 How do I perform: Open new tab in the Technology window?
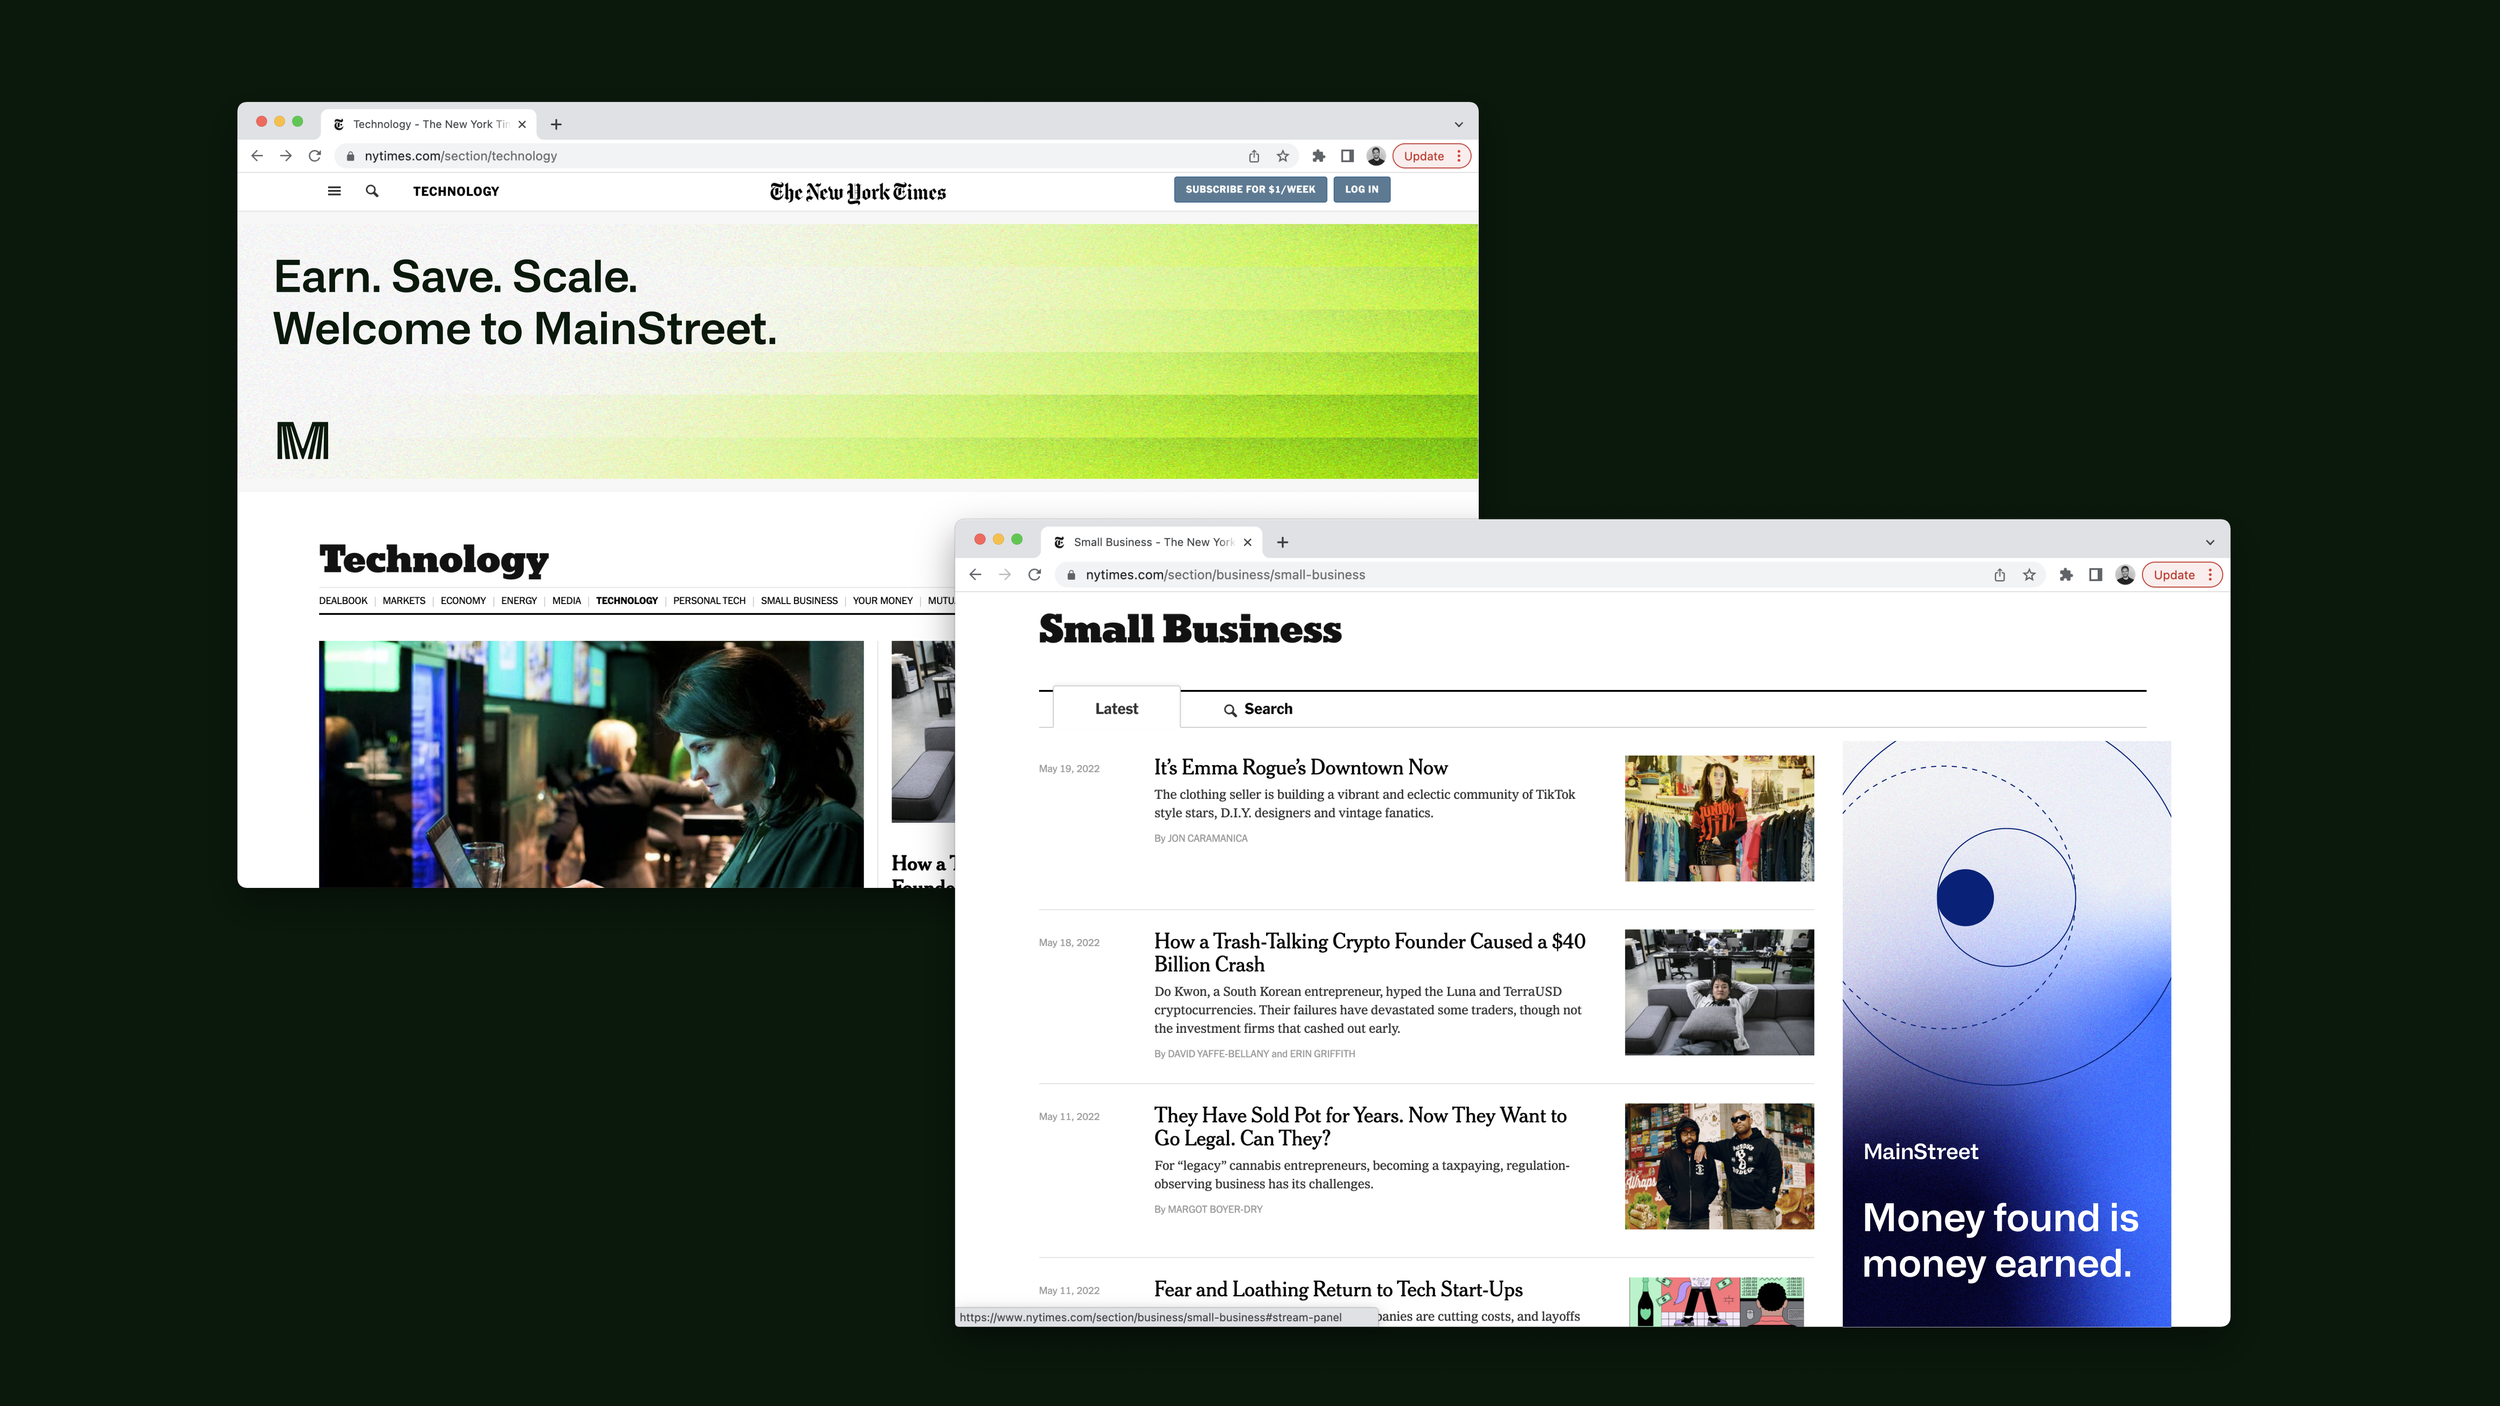556,124
